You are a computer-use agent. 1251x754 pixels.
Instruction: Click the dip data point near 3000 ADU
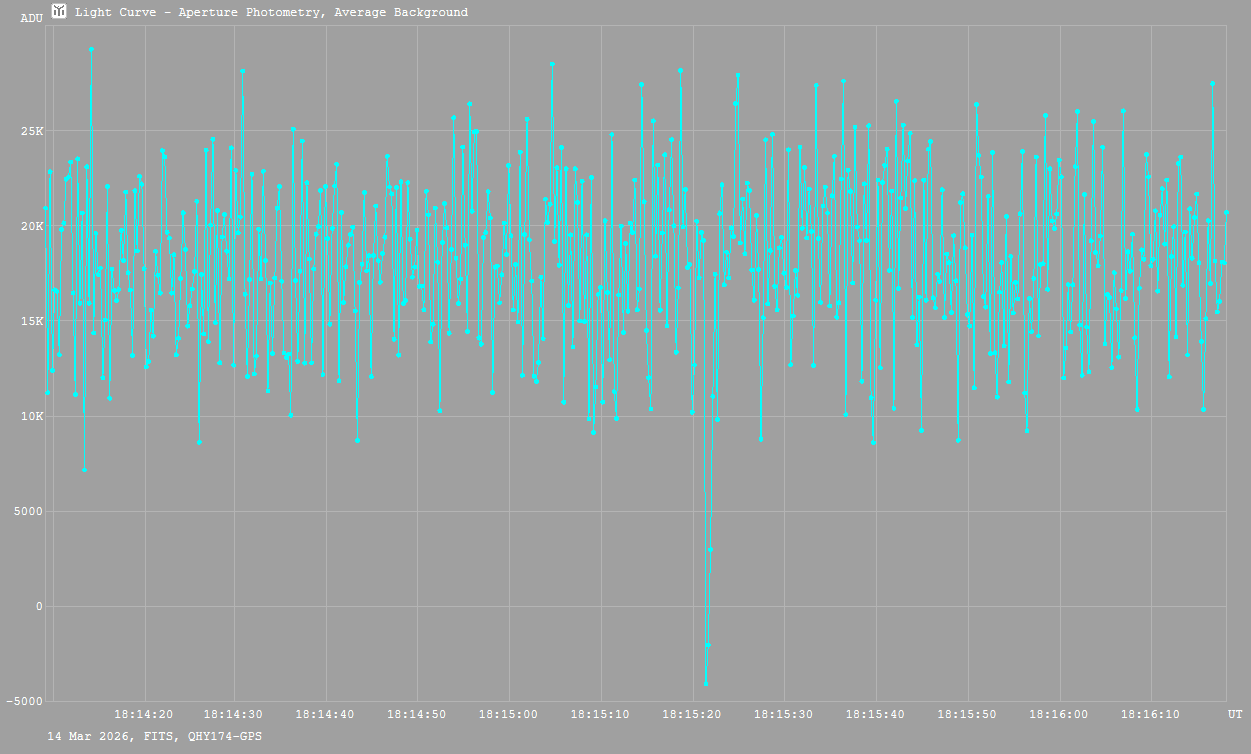710,549
